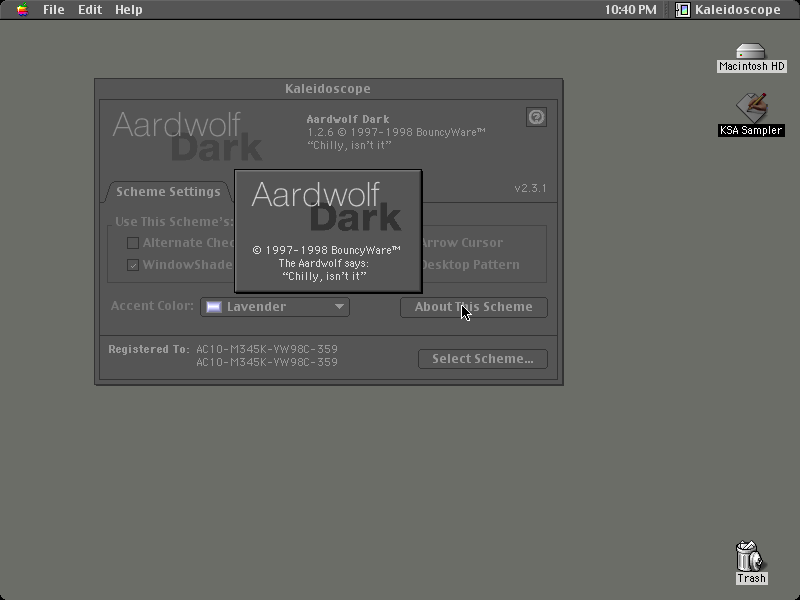Click the Aardwolf Dark splash logo popup
This screenshot has height=600, width=800.
click(x=328, y=231)
